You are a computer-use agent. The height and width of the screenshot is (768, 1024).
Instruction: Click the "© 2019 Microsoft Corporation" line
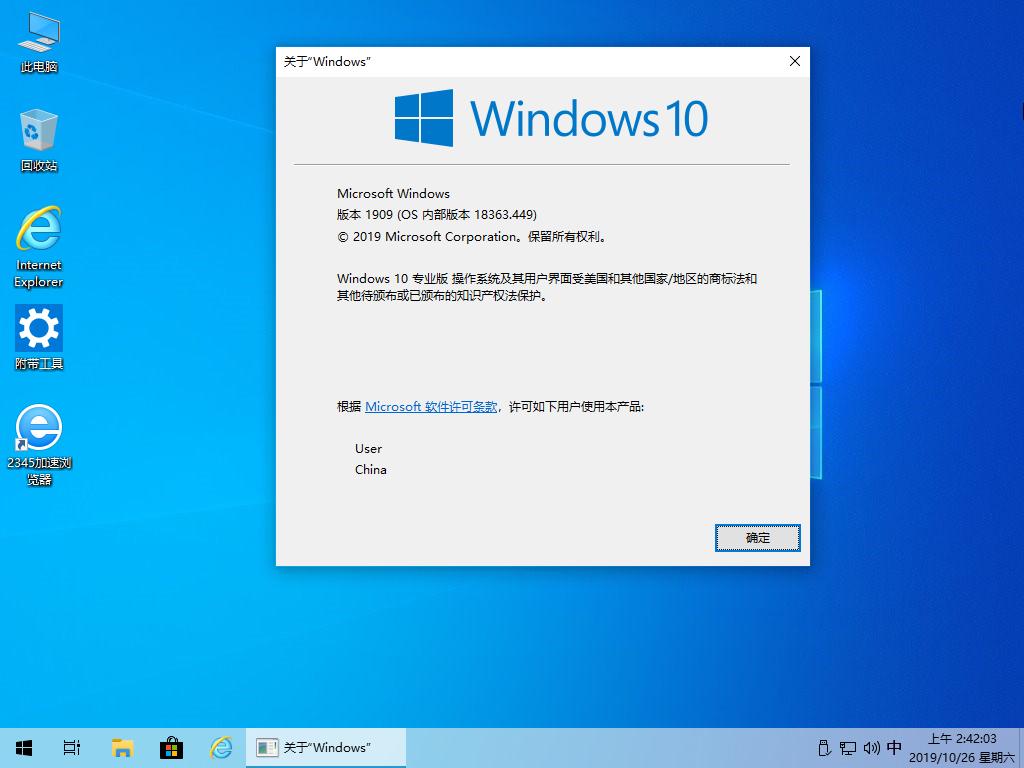point(473,236)
